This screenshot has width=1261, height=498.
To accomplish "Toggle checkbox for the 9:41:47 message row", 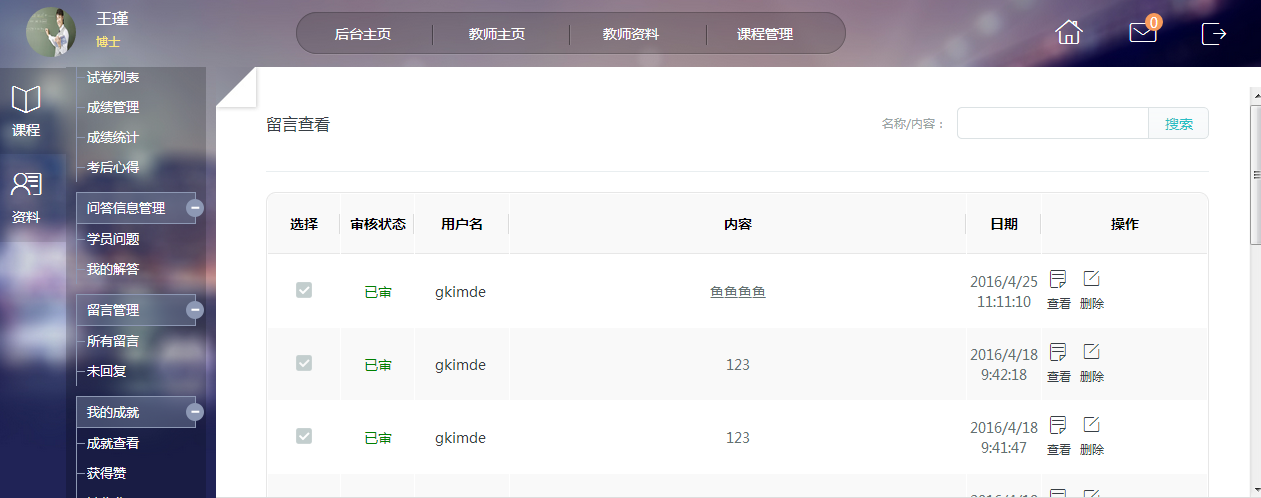I will [x=304, y=436].
